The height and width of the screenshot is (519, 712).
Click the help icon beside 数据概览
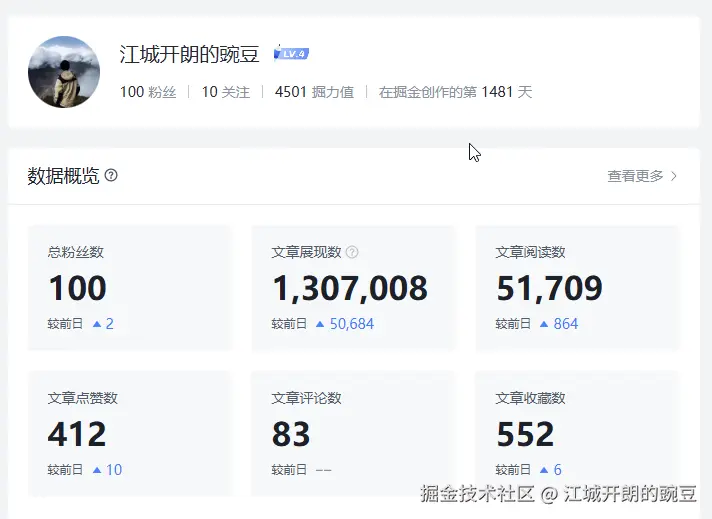click(x=111, y=176)
